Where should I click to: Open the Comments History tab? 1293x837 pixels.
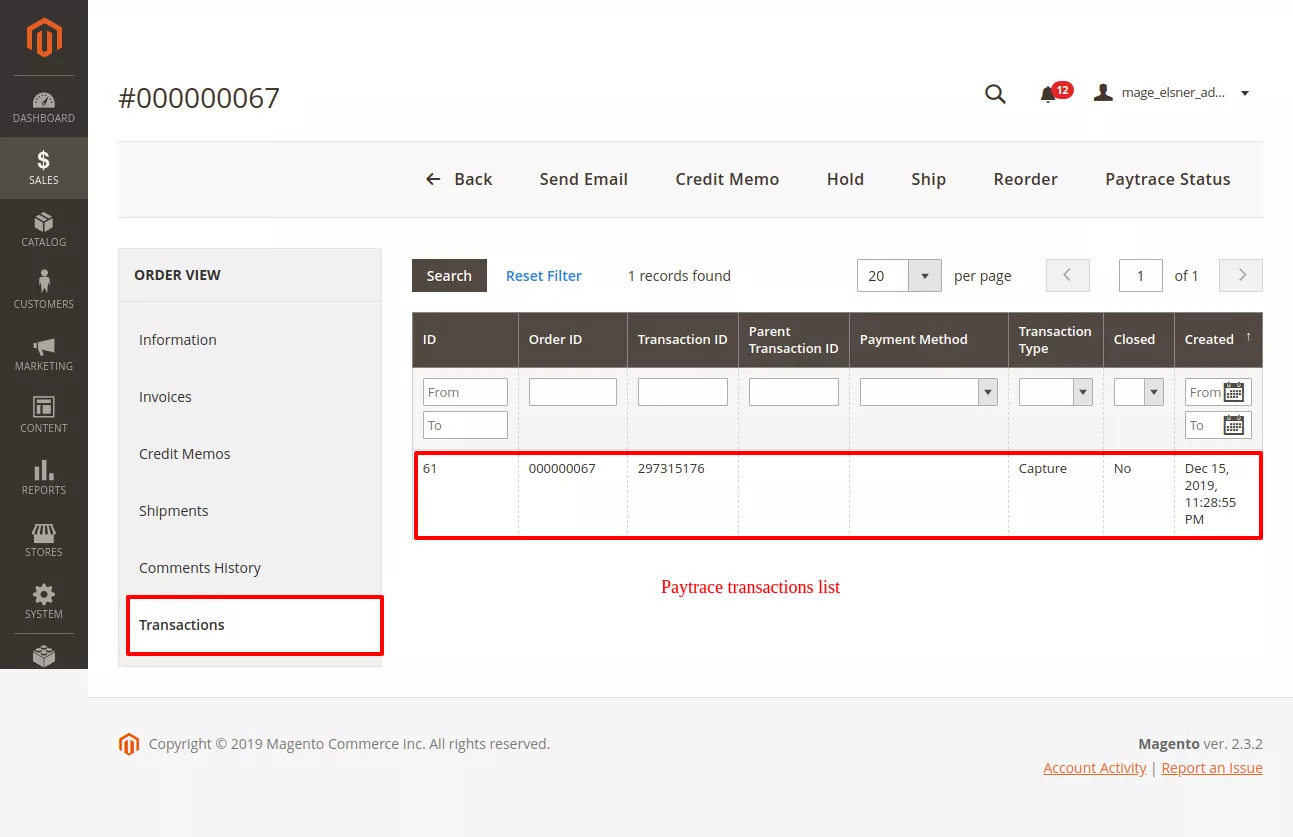(200, 568)
